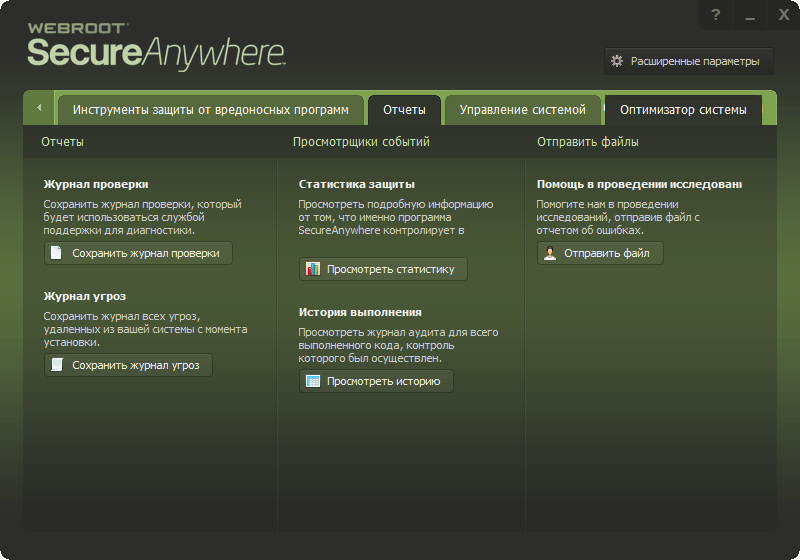800x560 pixels.
Task: Click the back arrow left of tabs
Action: (x=39, y=108)
